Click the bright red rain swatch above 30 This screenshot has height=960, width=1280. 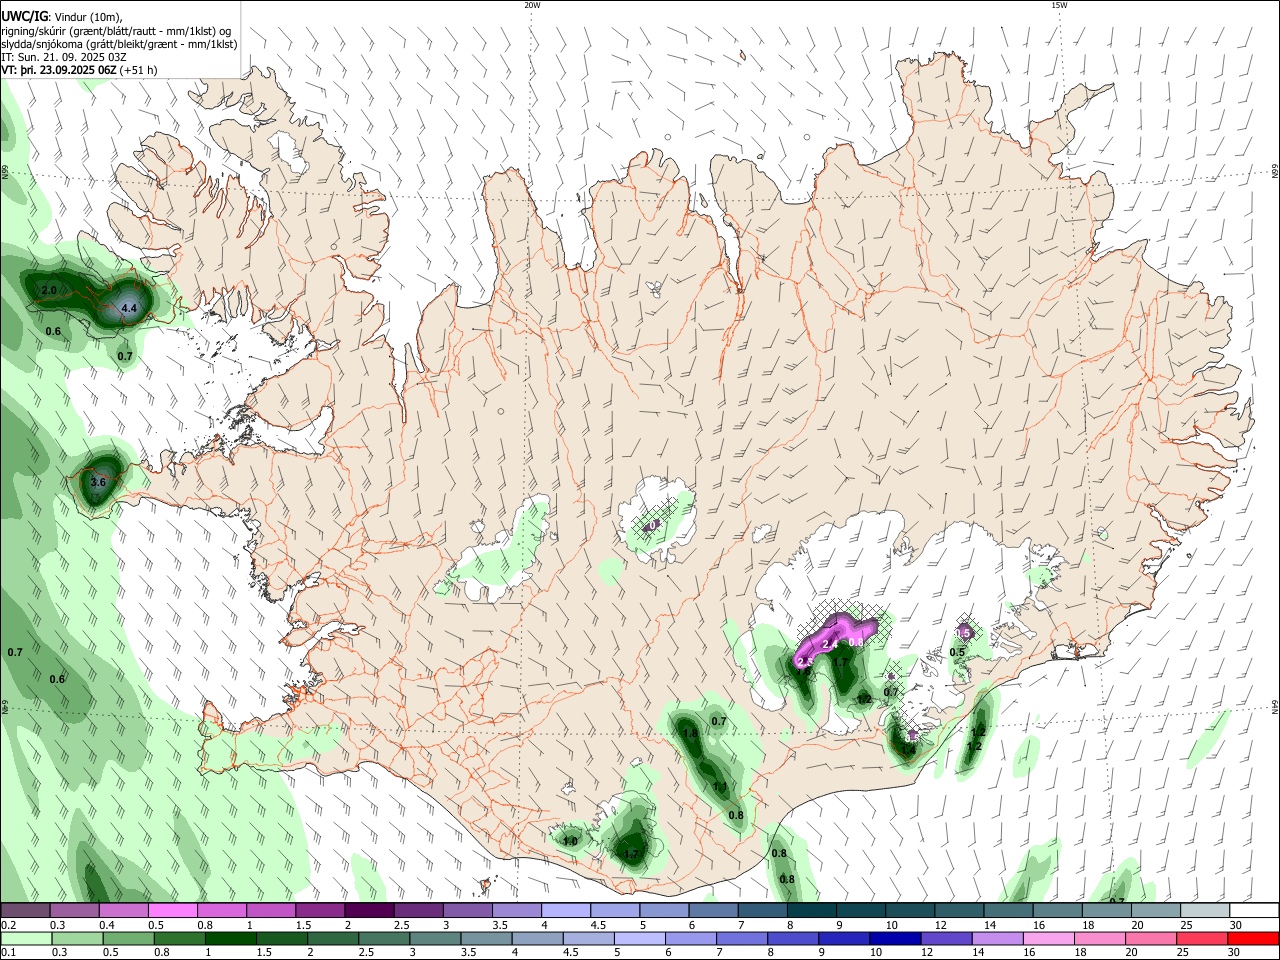[x=1253, y=939]
